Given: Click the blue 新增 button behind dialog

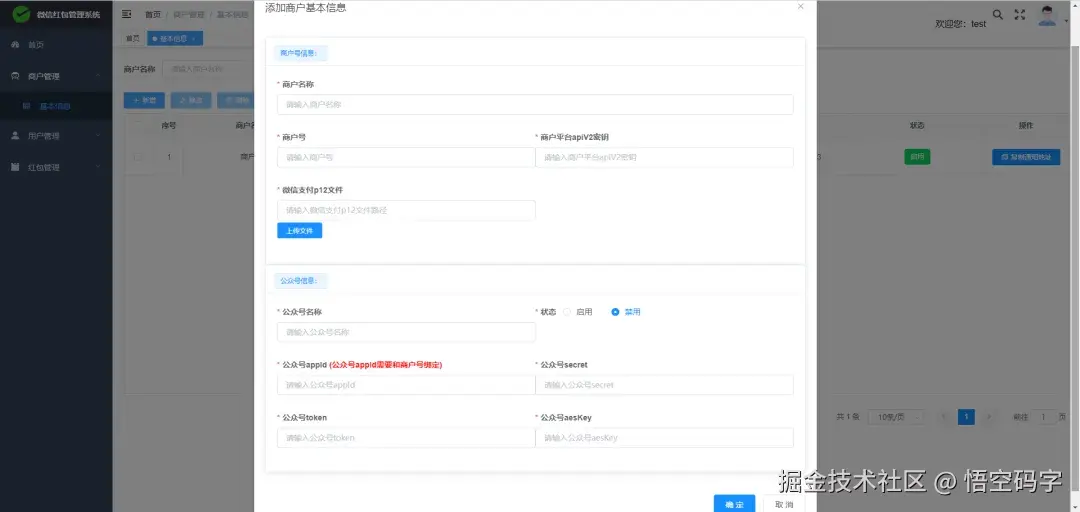Looking at the screenshot, I should click(144, 101).
